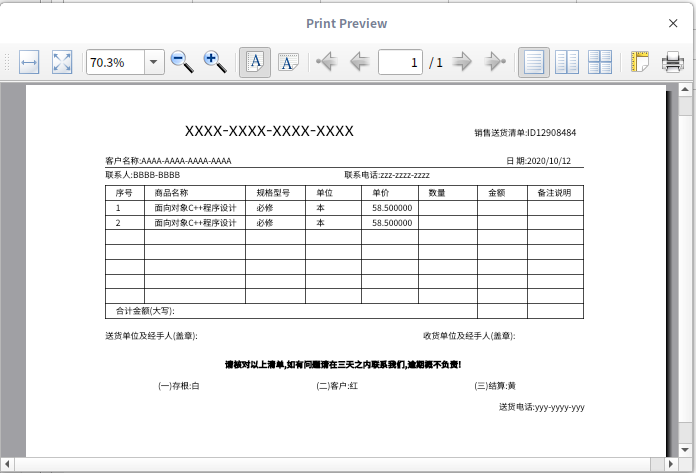
Task: Click the ID12908484 order number text
Action: [x=551, y=133]
